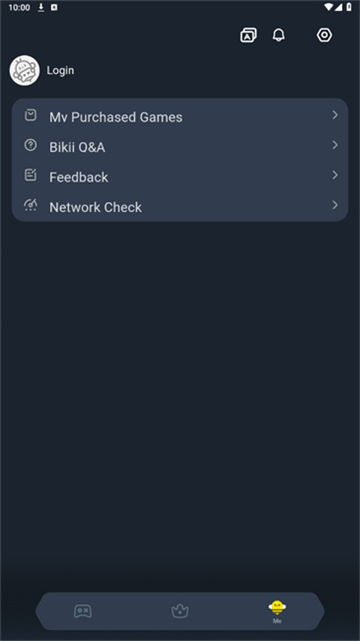Click the edit note icon beside Feedback
360x641 pixels.
(x=31, y=175)
